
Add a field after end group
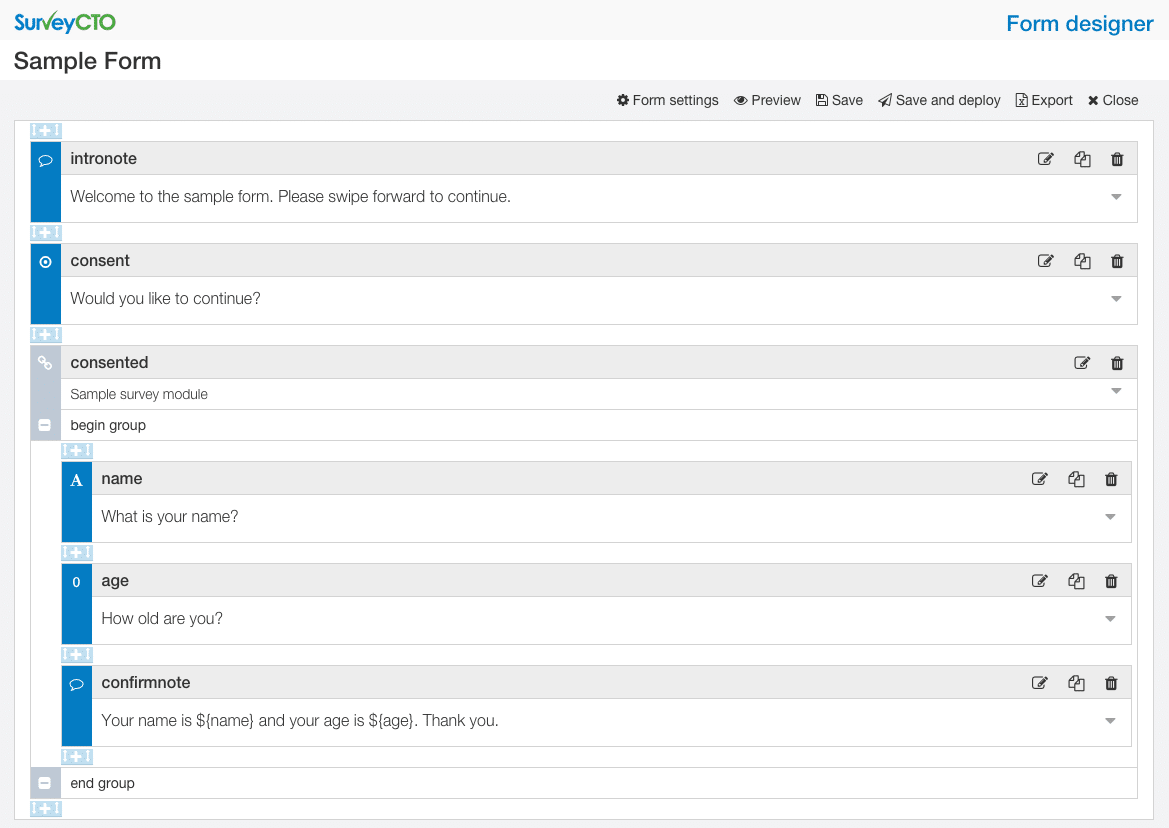coord(45,809)
